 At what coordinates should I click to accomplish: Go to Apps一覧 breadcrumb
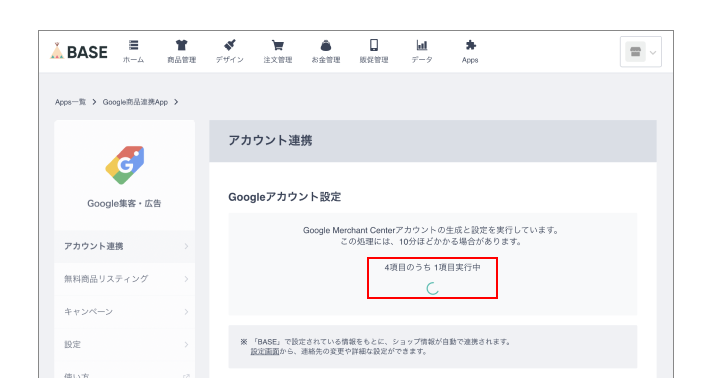coord(70,102)
